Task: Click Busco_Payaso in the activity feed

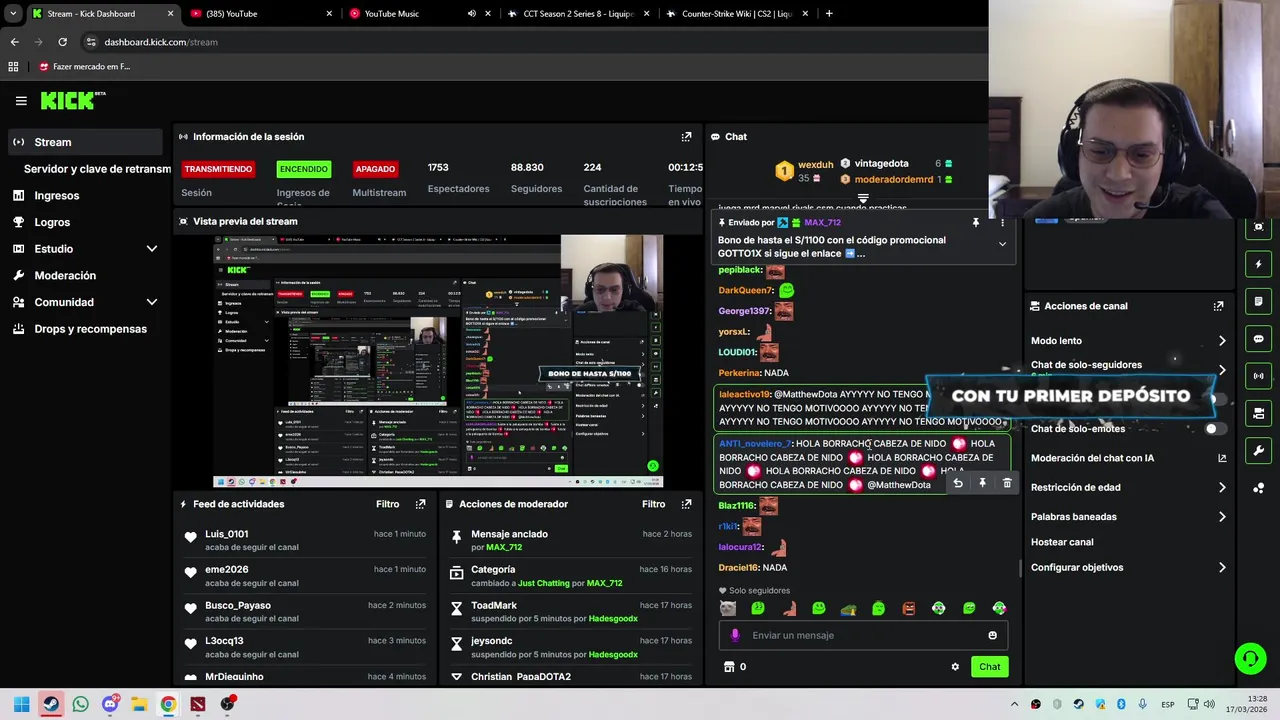Action: coord(238,605)
